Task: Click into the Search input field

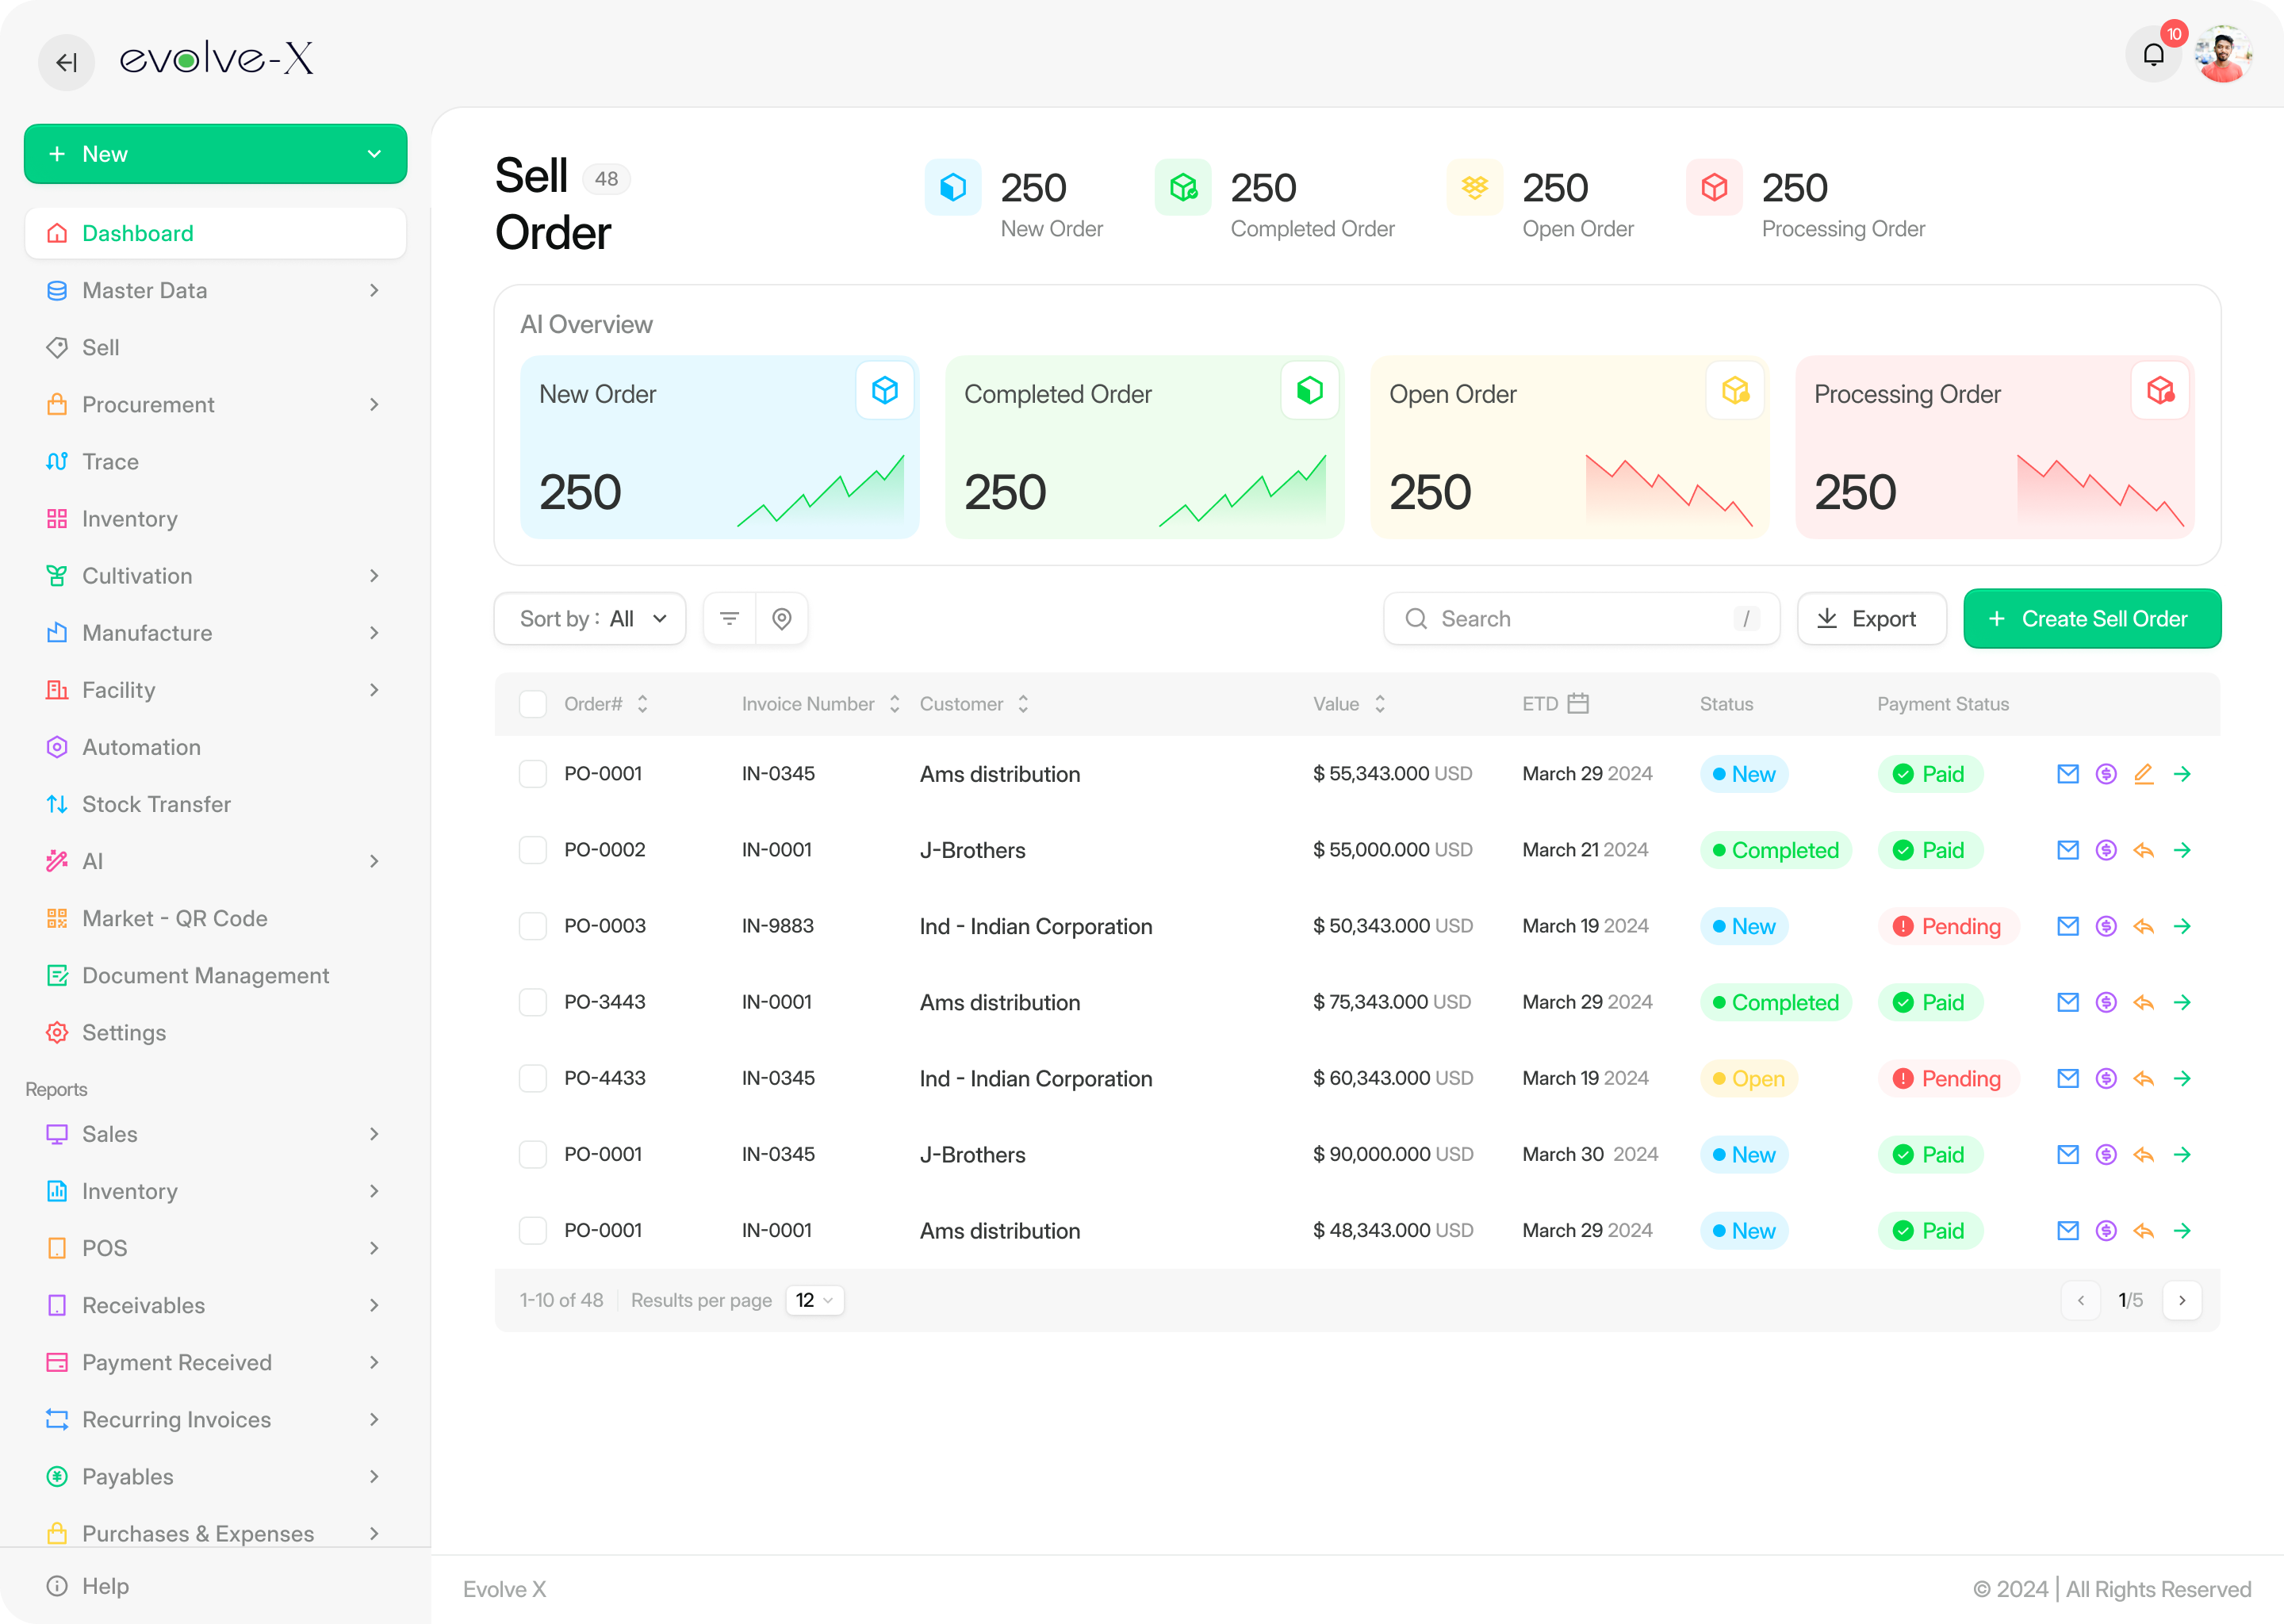Action: pos(1580,619)
